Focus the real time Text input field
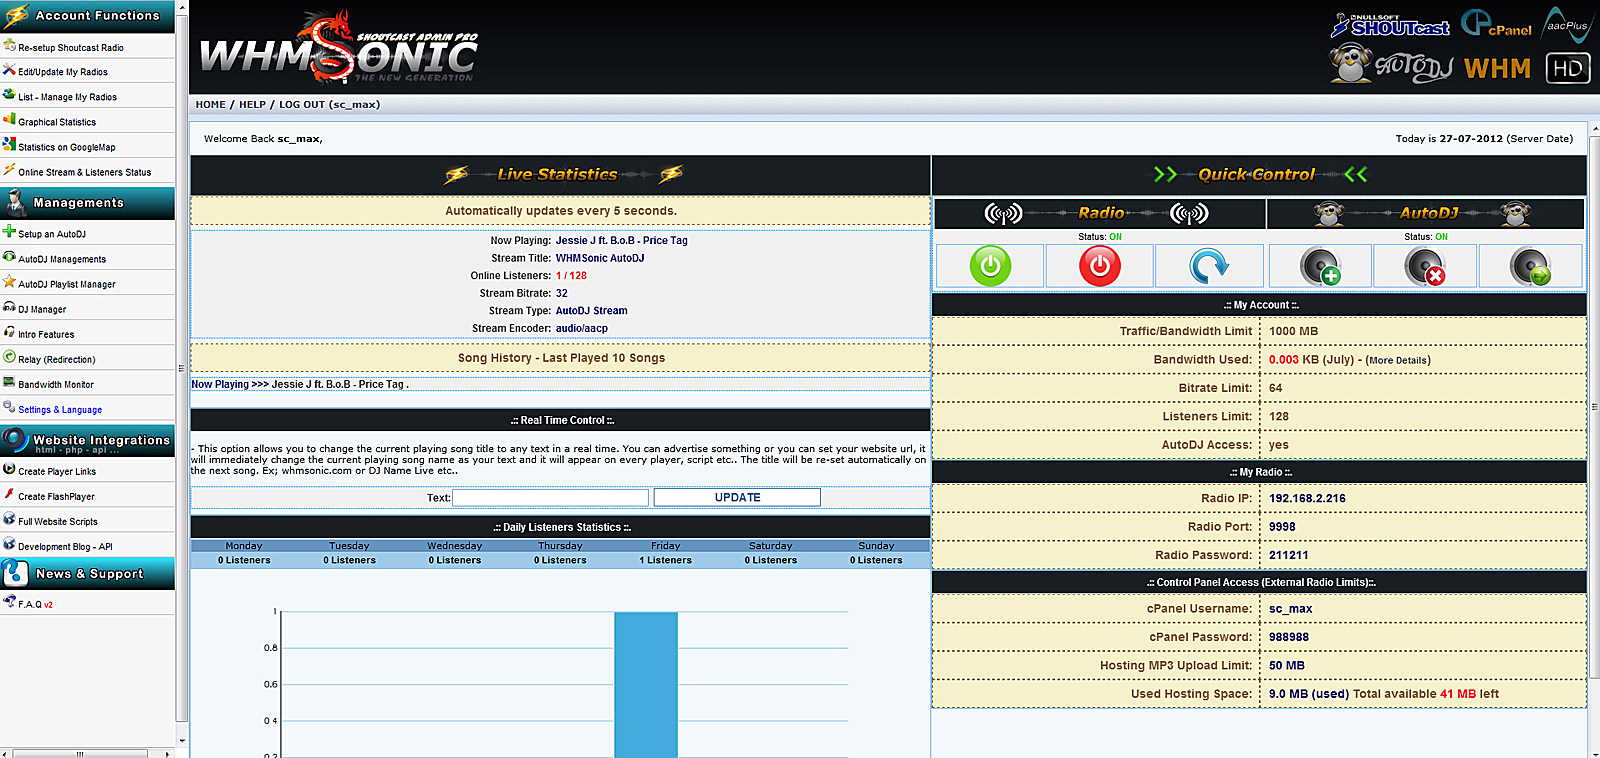This screenshot has width=1600, height=758. pyautogui.click(x=550, y=498)
